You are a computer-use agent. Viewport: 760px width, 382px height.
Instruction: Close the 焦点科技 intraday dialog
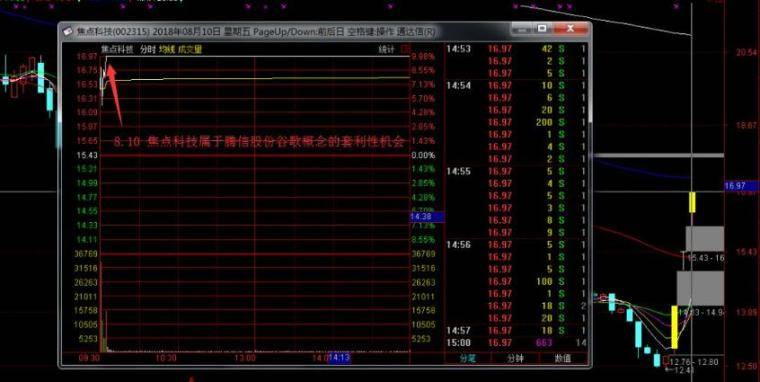click(570, 29)
